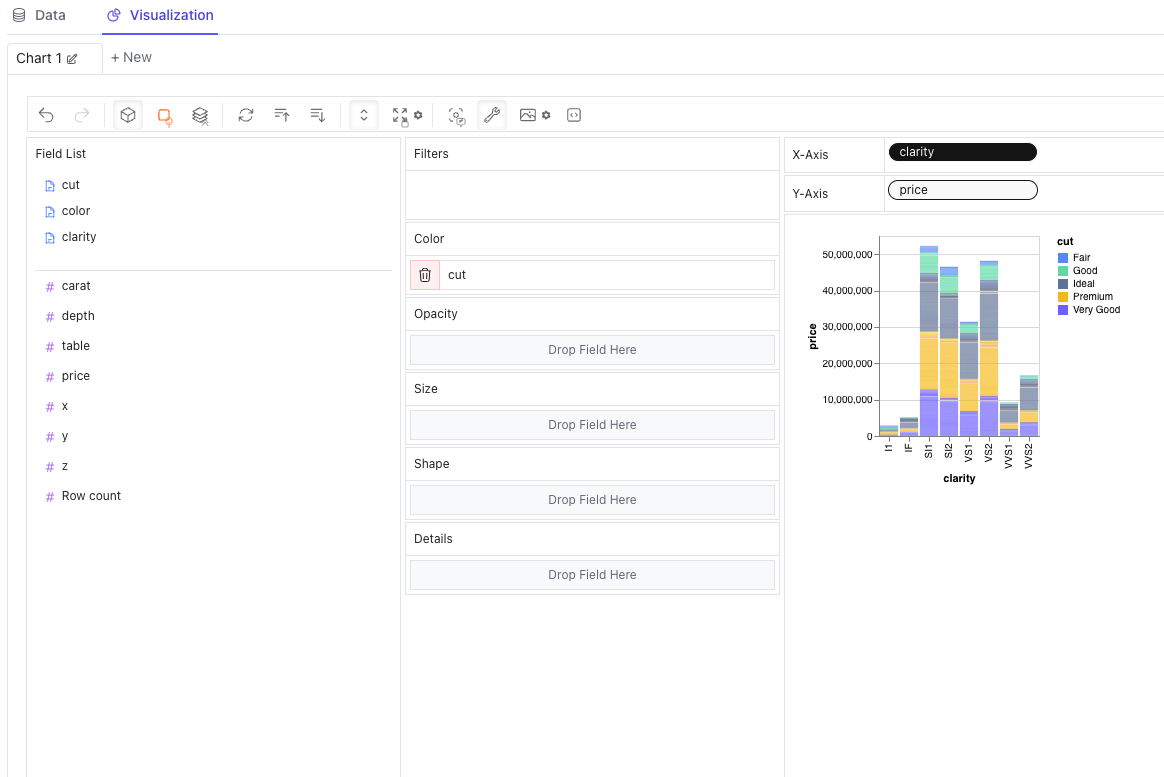Select the y measure field
Screen dimensions: 1164x777
point(65,436)
